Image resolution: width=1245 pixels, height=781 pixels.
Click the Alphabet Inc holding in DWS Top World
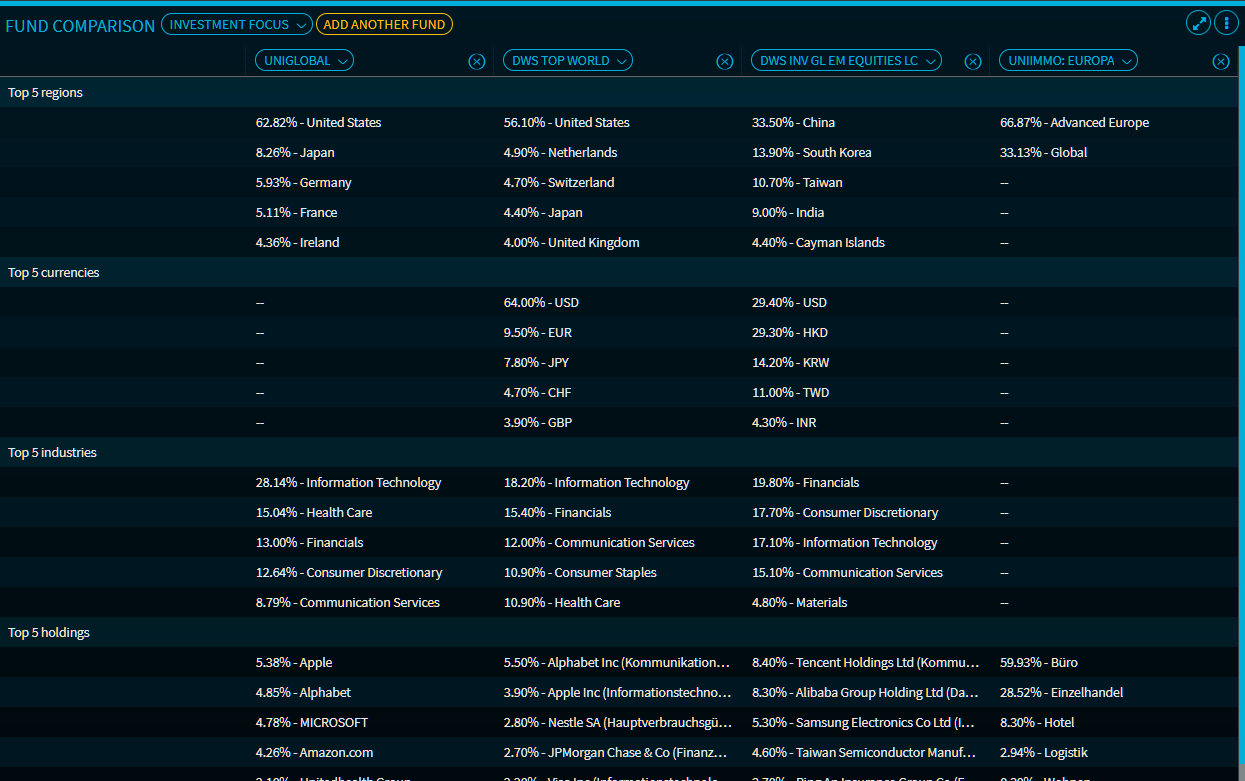tap(616, 663)
